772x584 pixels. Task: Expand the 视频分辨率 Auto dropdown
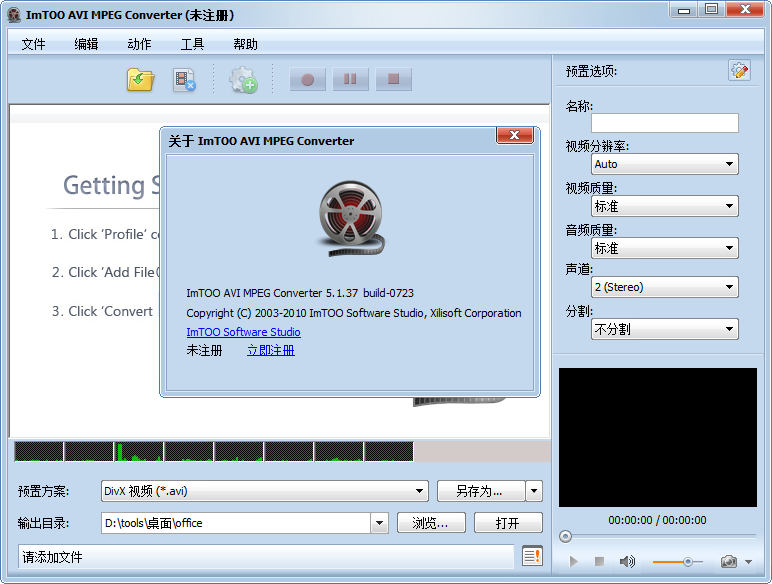point(665,164)
